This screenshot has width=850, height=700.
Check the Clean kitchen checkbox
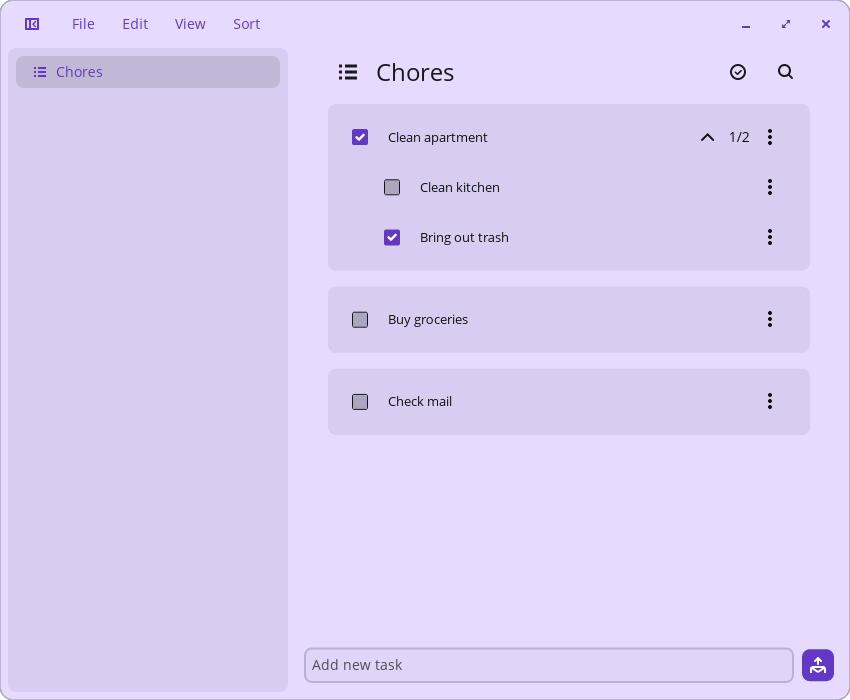click(392, 187)
